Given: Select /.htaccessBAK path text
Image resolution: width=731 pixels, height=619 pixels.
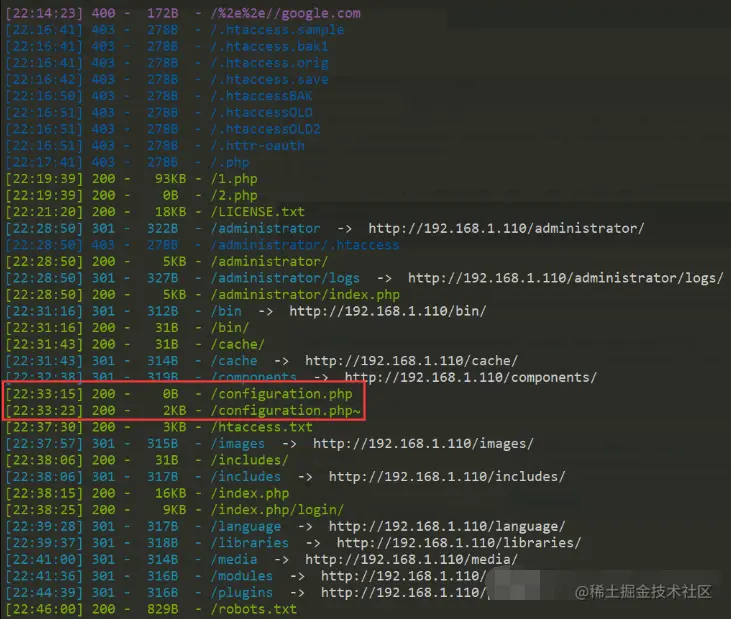Looking at the screenshot, I should [x=262, y=96].
